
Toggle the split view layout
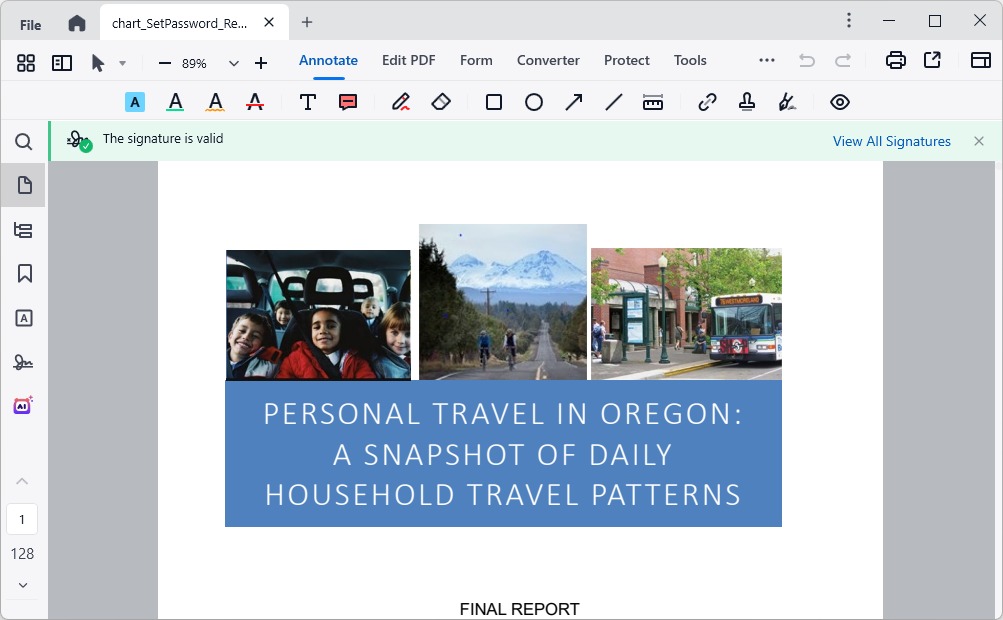click(x=62, y=62)
